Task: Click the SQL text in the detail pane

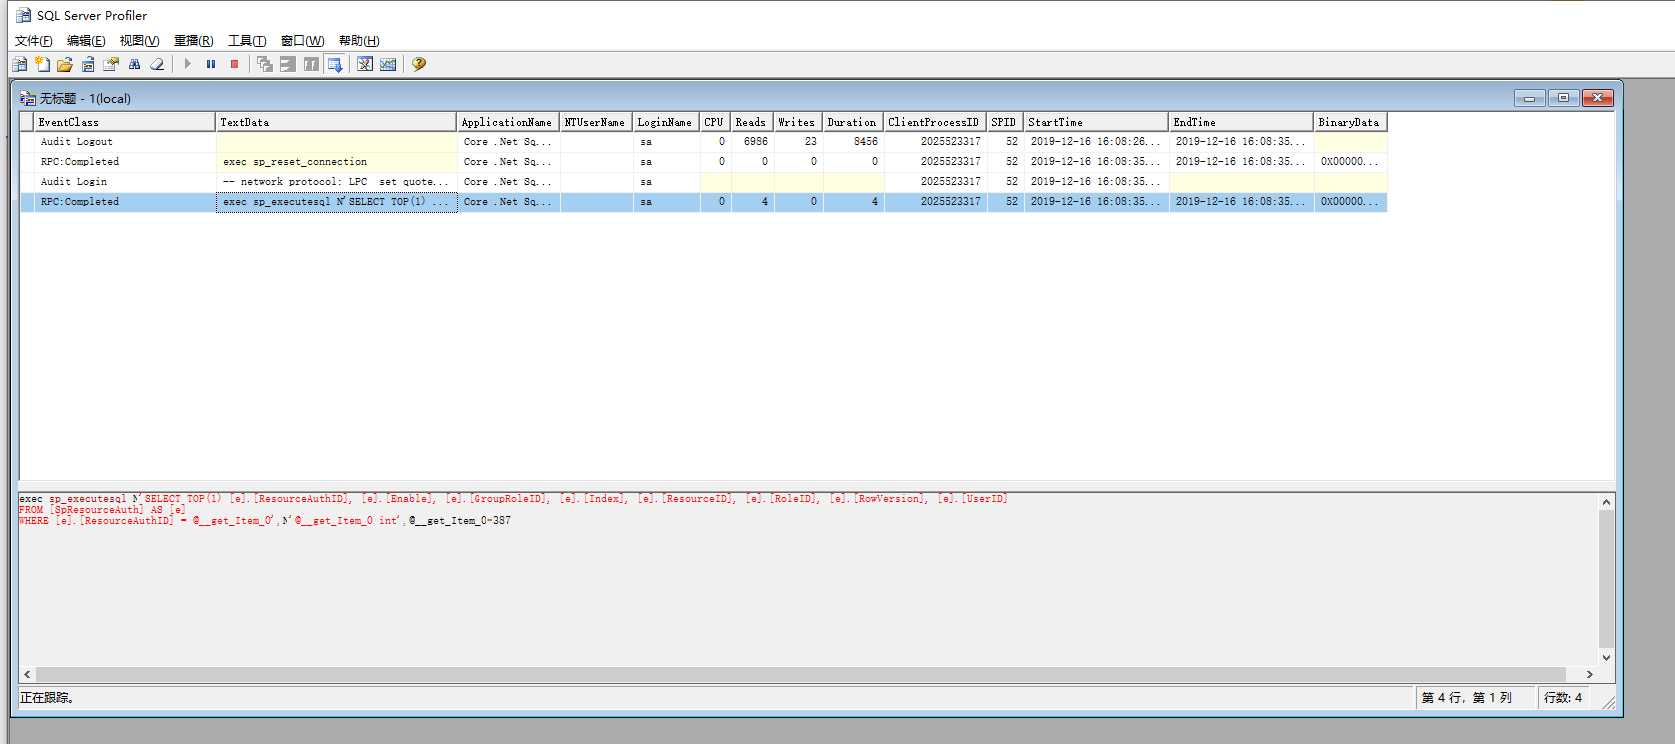Action: tap(513, 509)
